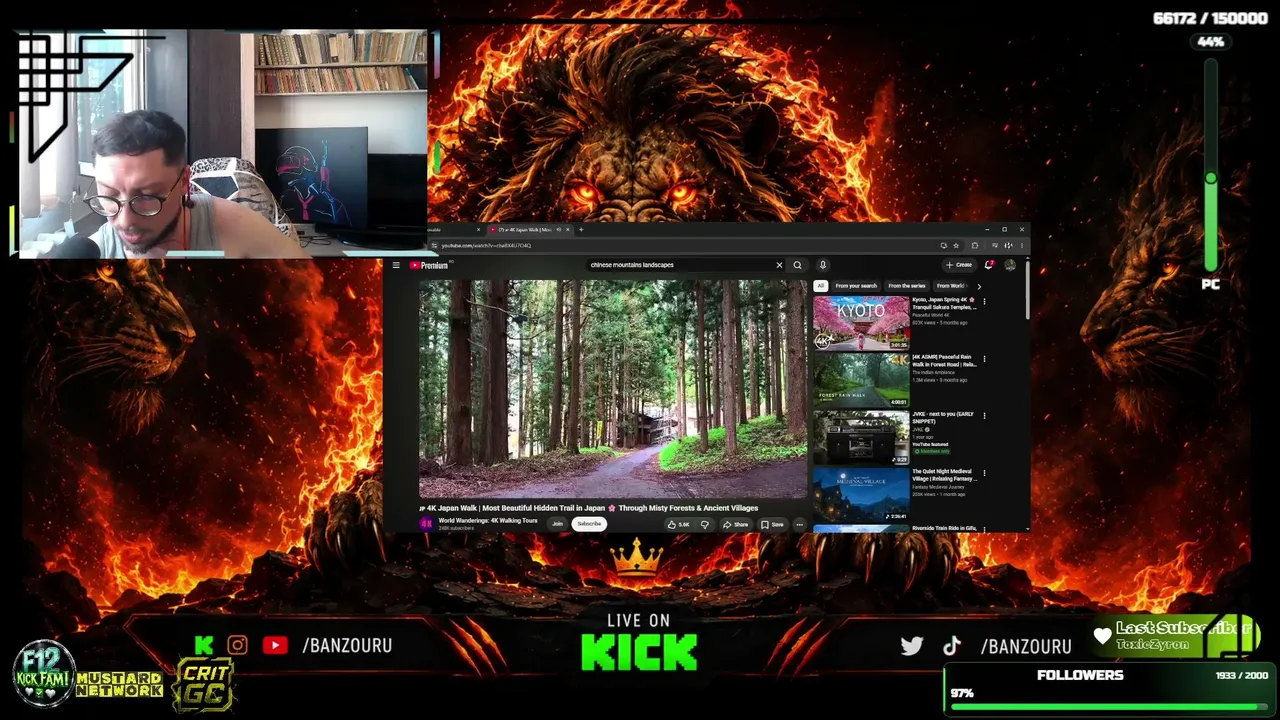Select the From your search chip

coord(856,286)
